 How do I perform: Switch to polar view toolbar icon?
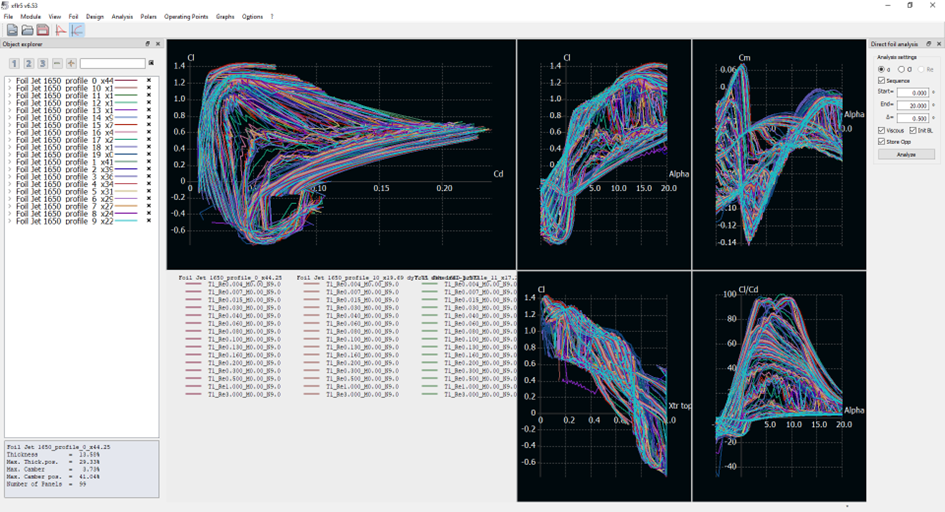[77, 30]
